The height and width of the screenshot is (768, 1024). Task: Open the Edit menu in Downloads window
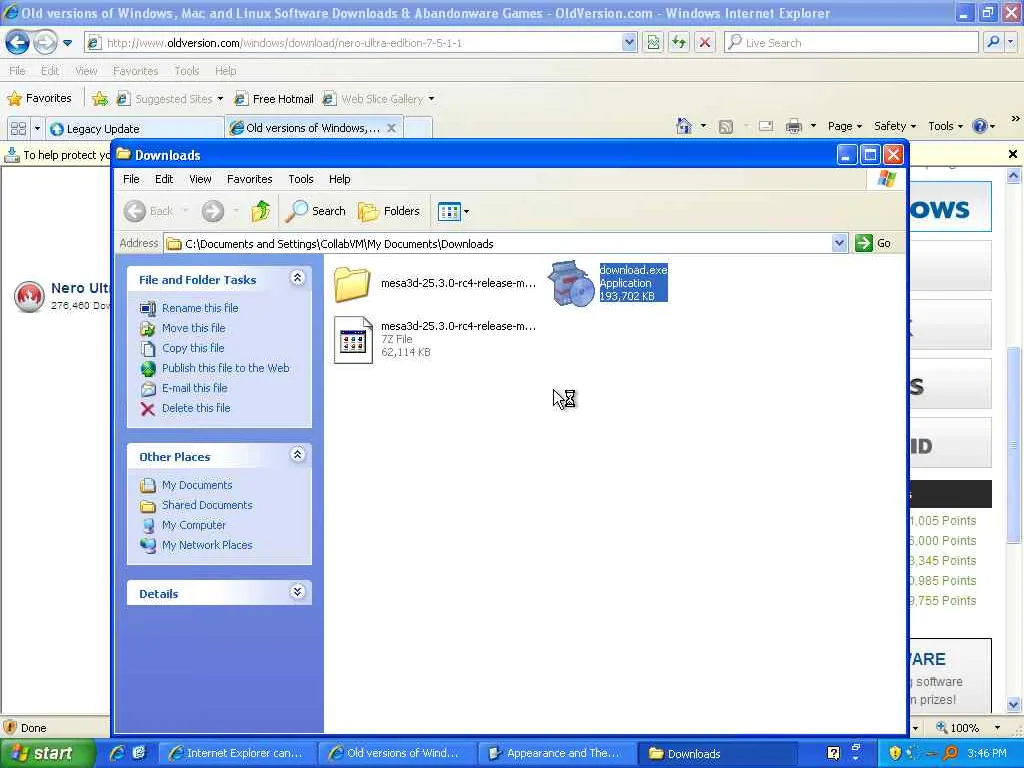(x=164, y=179)
